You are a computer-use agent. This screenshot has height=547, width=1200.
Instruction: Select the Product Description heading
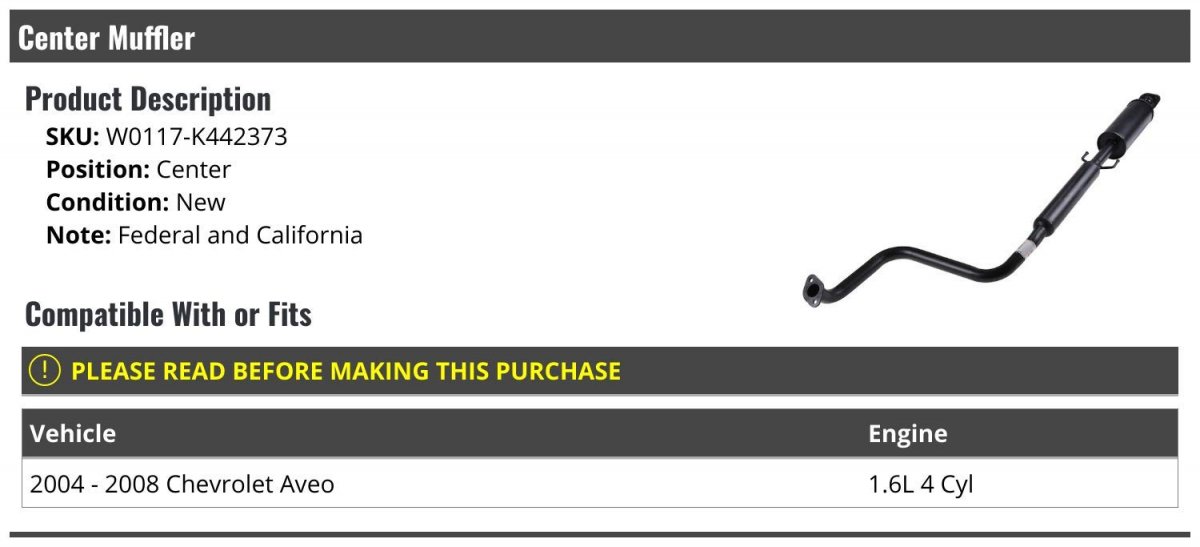pos(148,99)
